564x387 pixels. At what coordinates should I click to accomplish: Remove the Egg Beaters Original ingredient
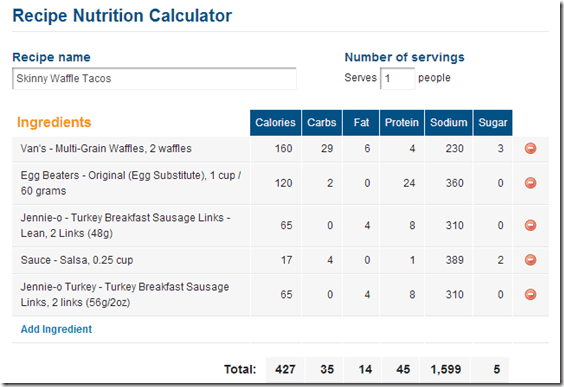tap(530, 183)
